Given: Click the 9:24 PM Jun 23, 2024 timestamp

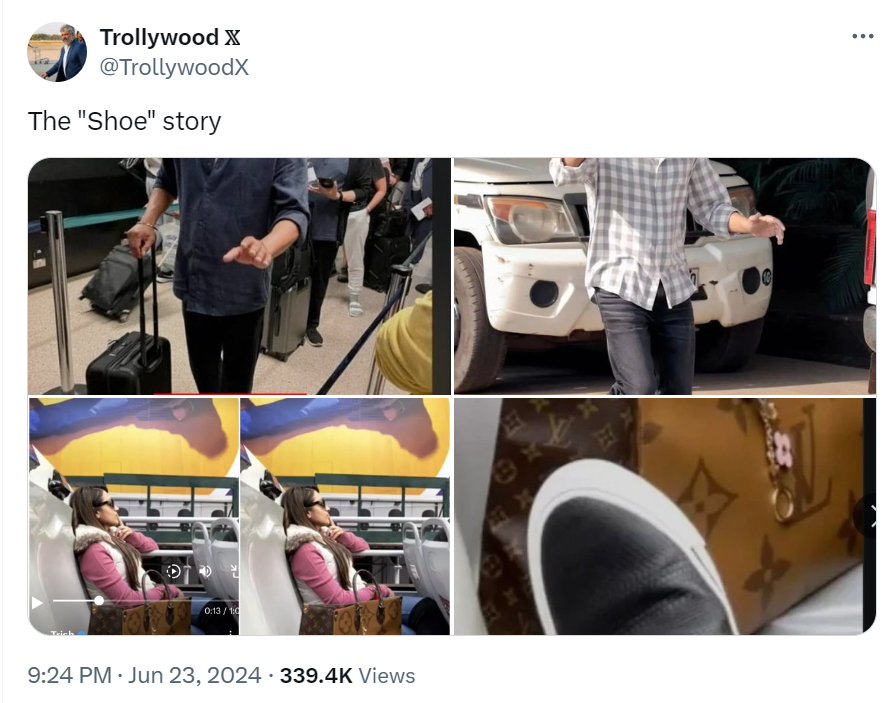Looking at the screenshot, I should 144,675.
